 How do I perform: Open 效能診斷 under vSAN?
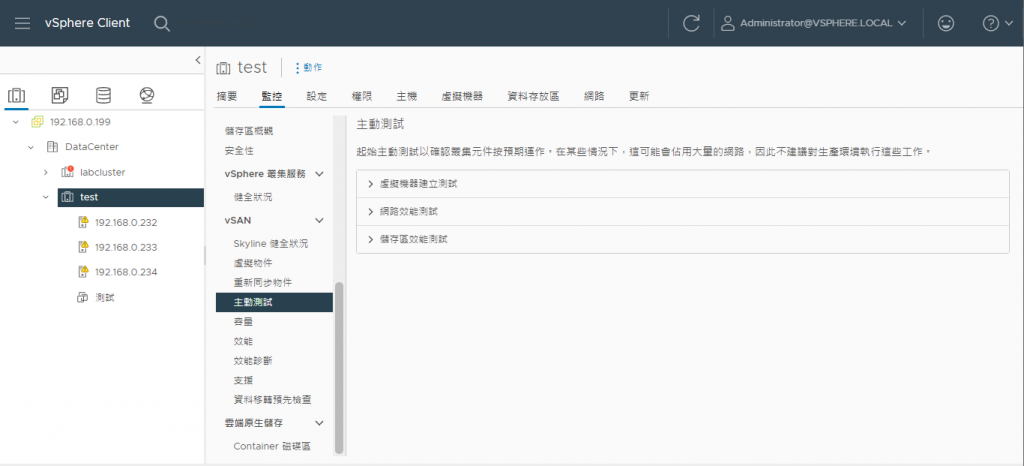point(253,361)
